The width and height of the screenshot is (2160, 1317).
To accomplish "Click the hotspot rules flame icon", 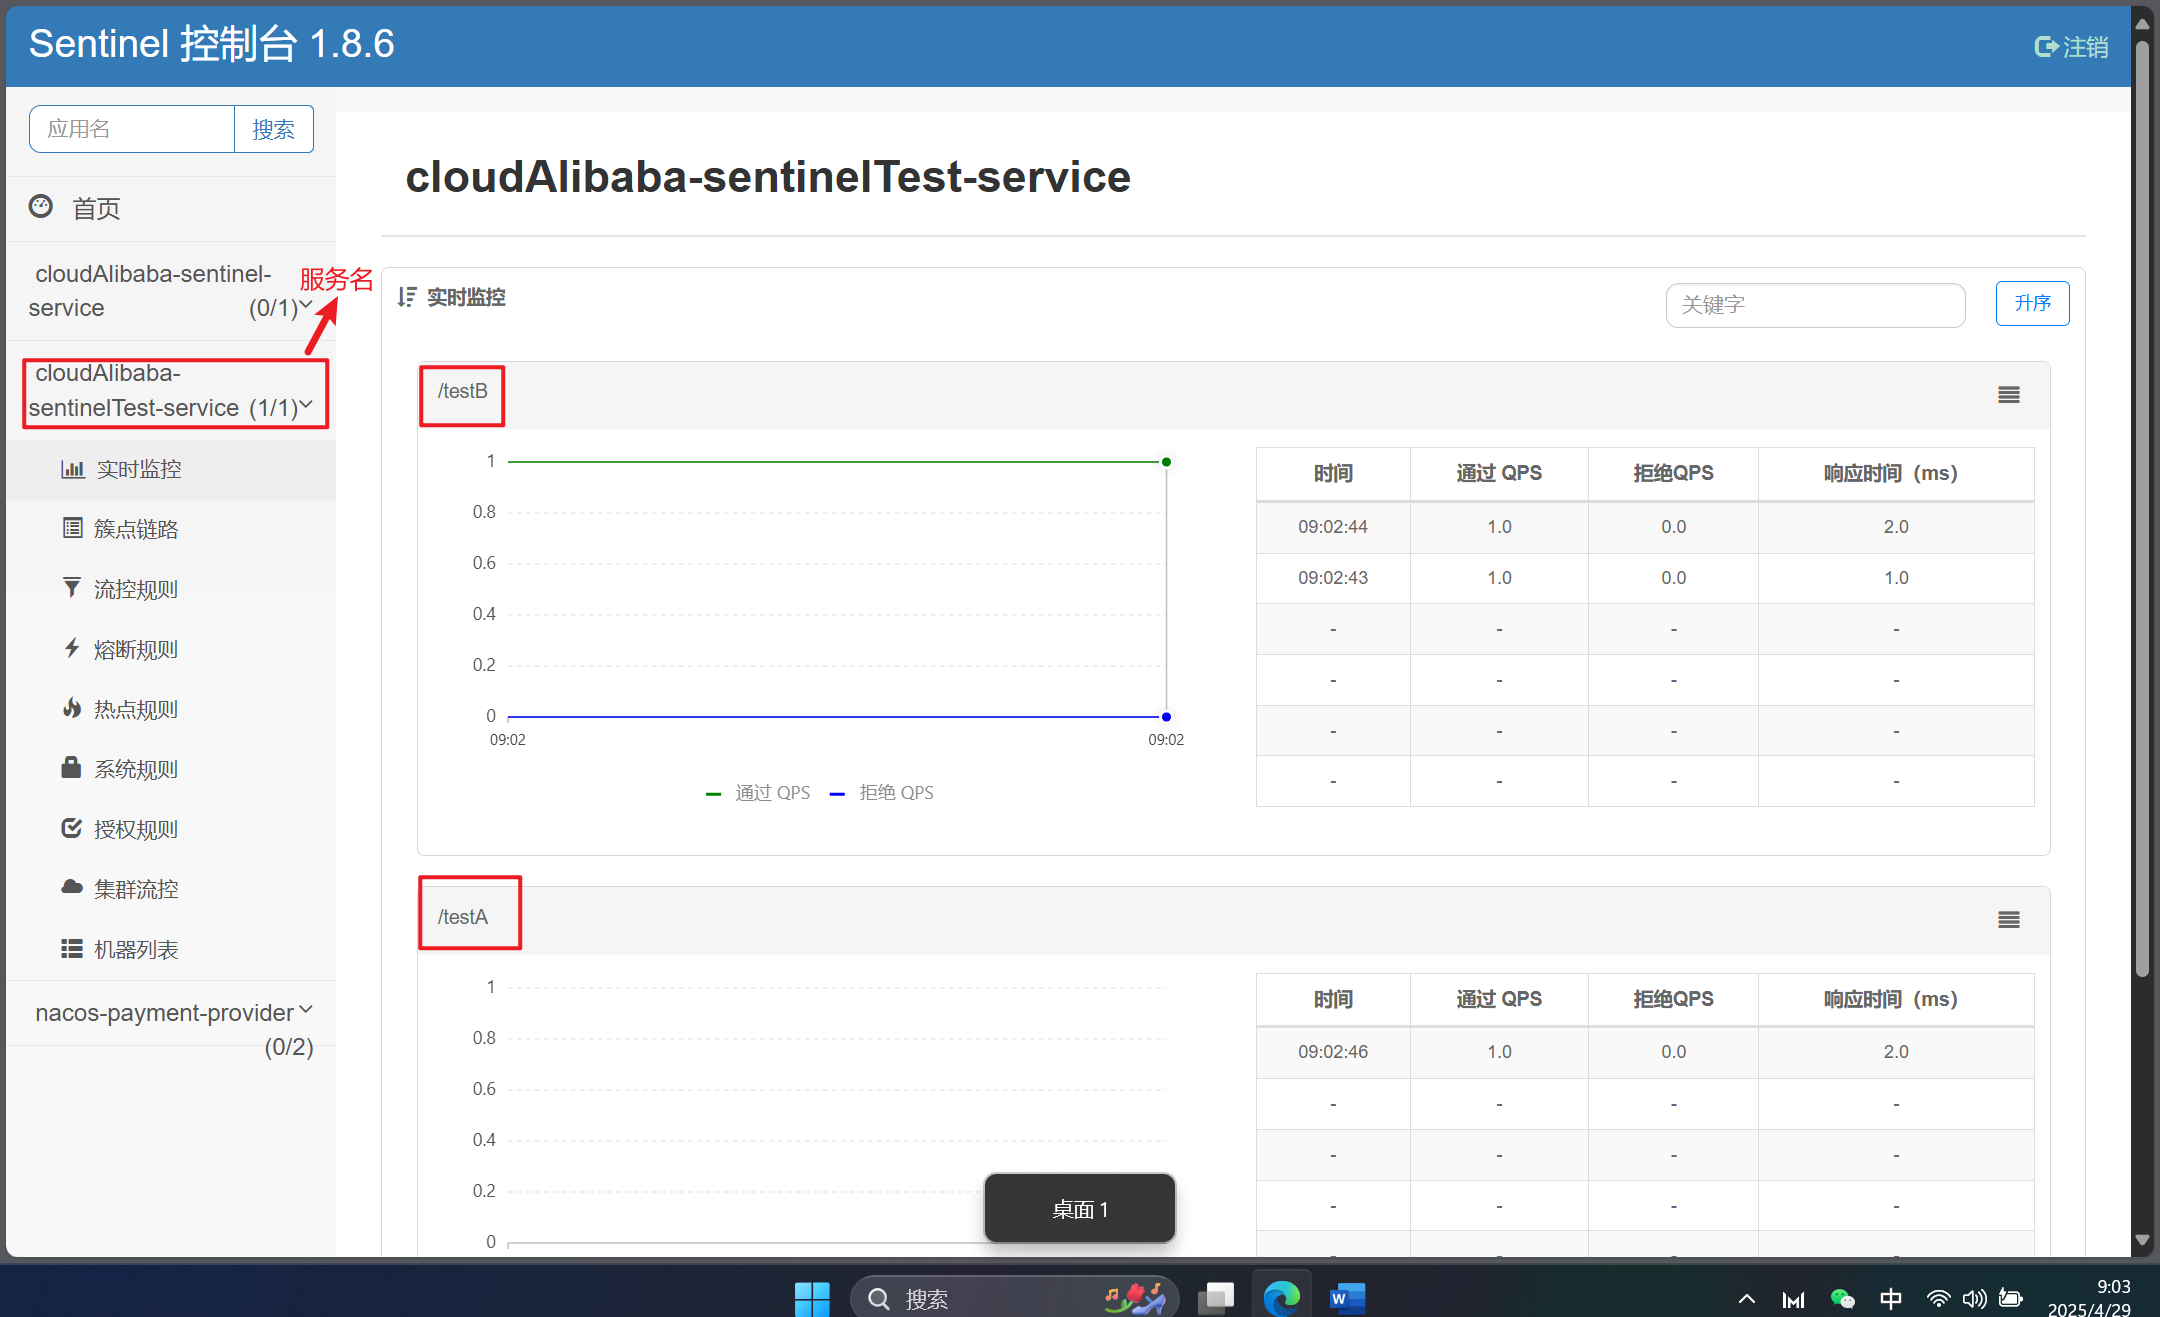I will click(72, 708).
